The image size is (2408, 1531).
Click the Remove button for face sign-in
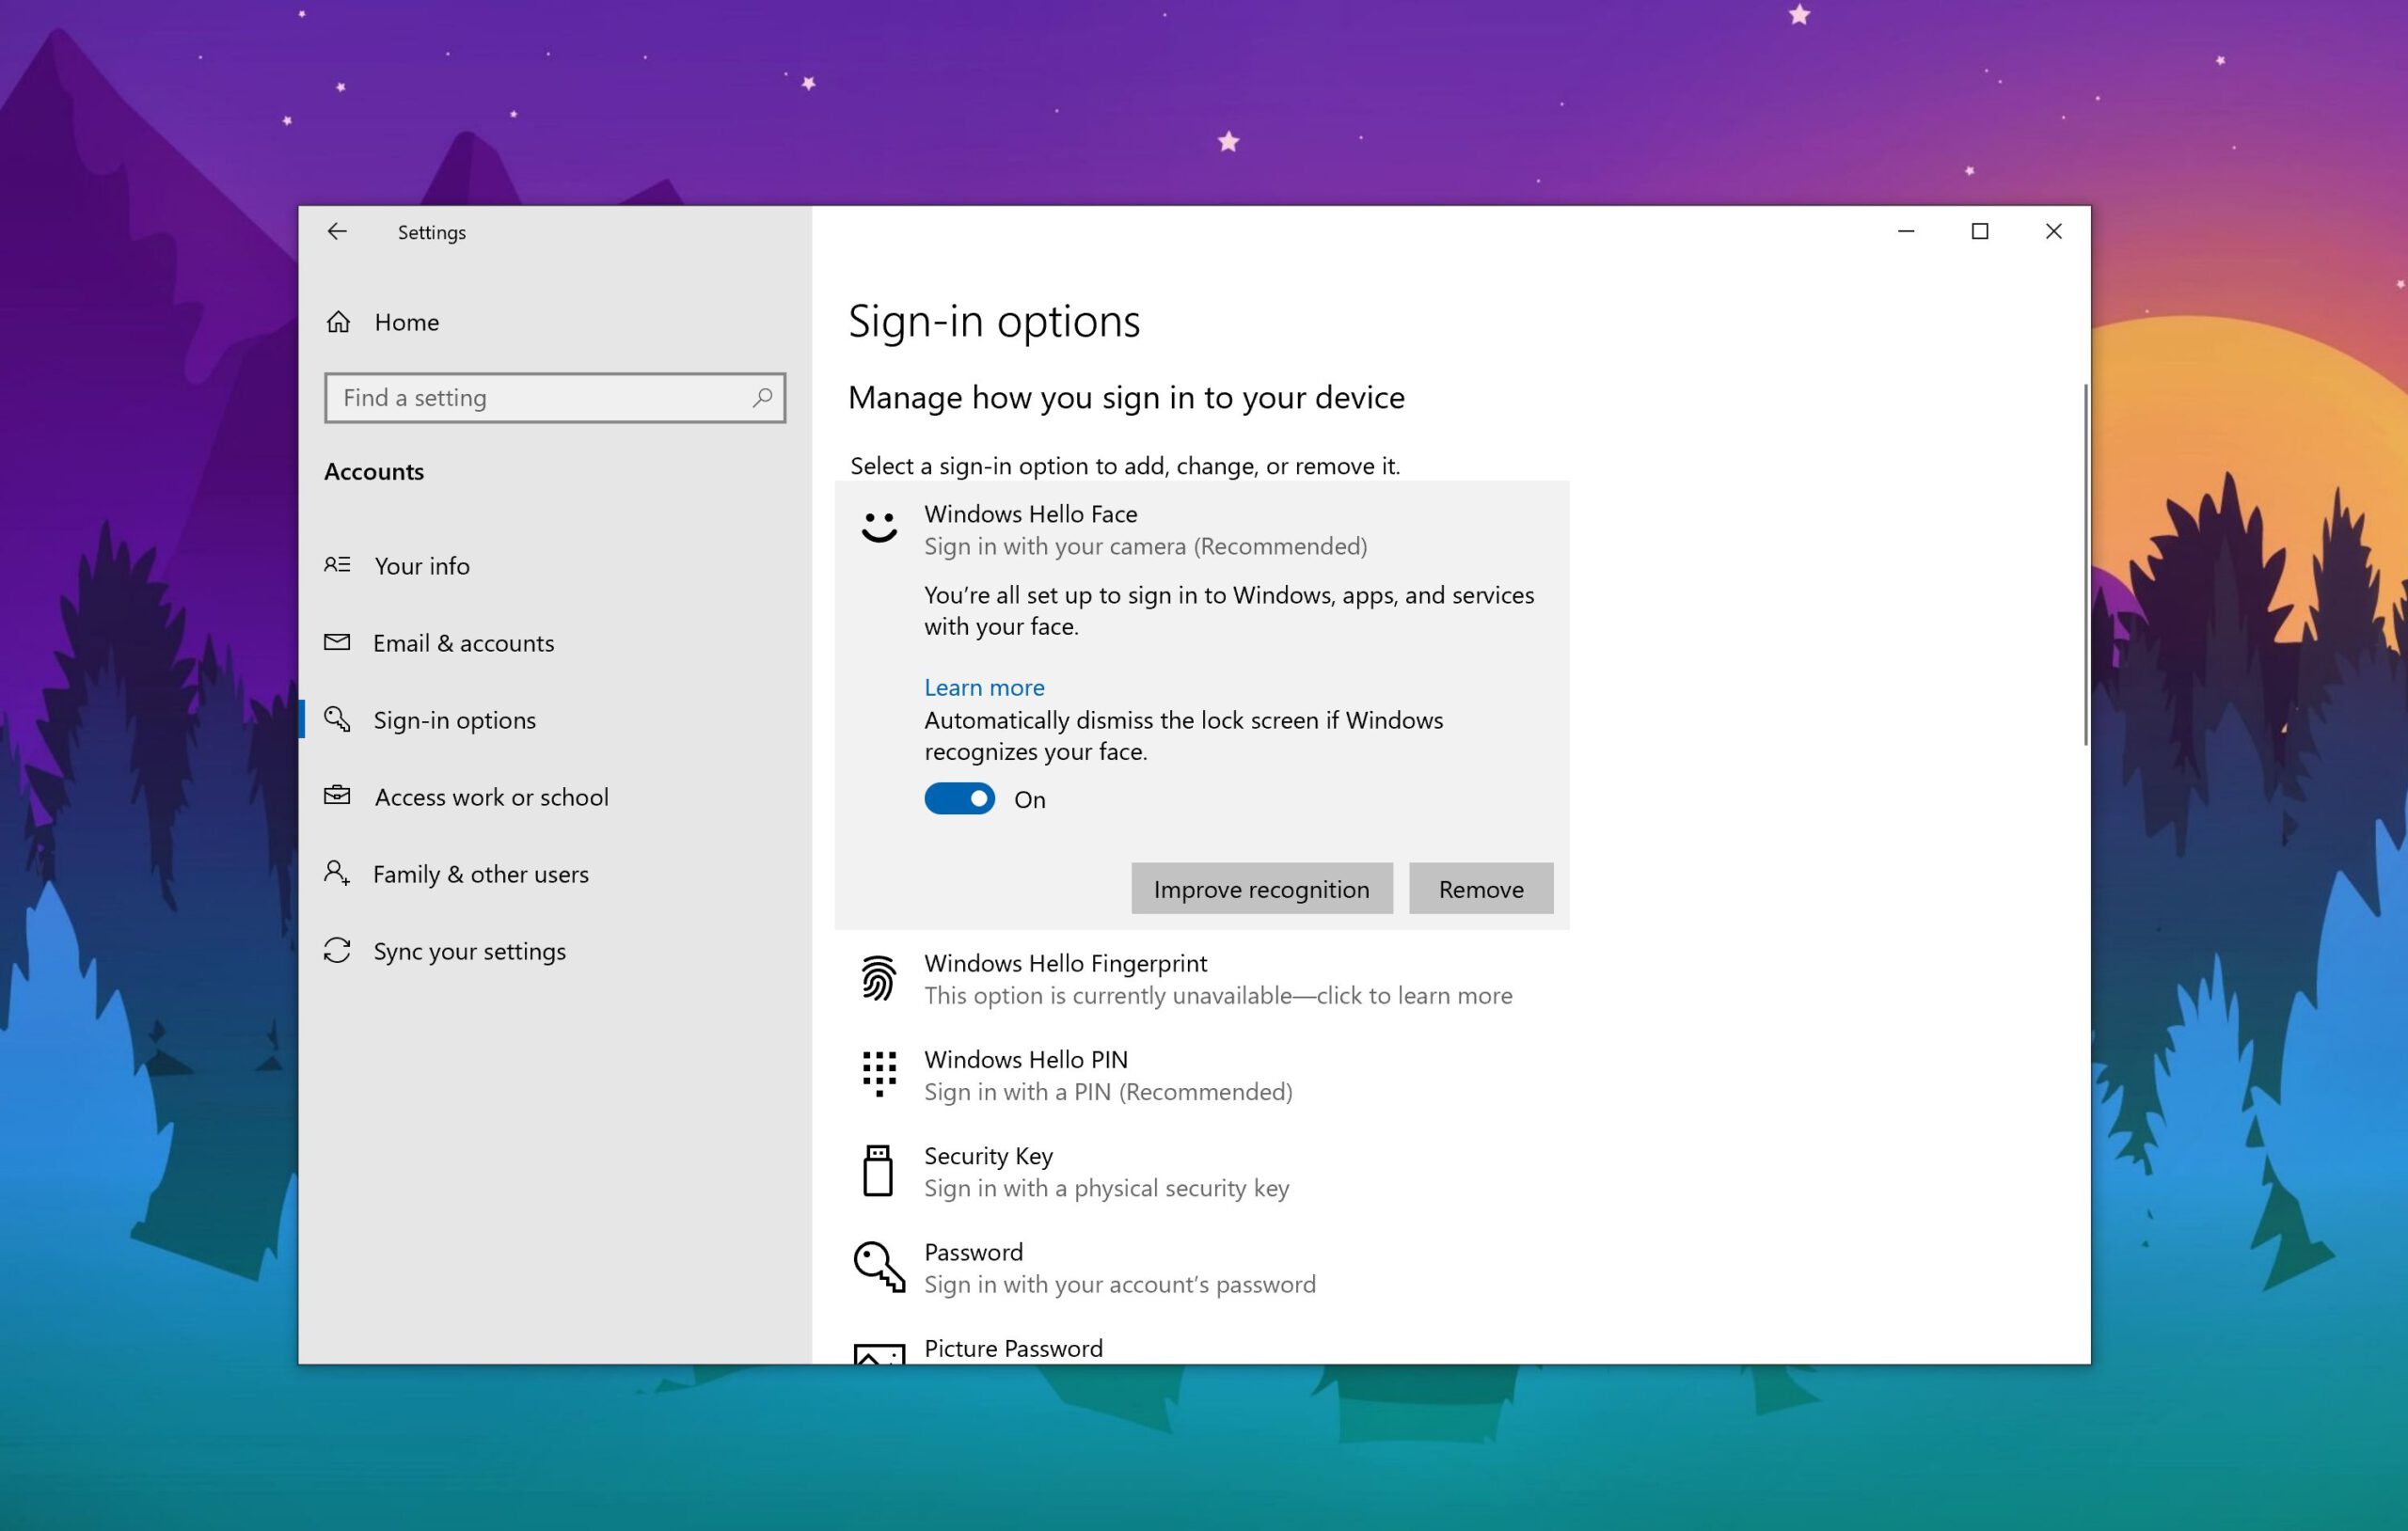(x=1481, y=888)
